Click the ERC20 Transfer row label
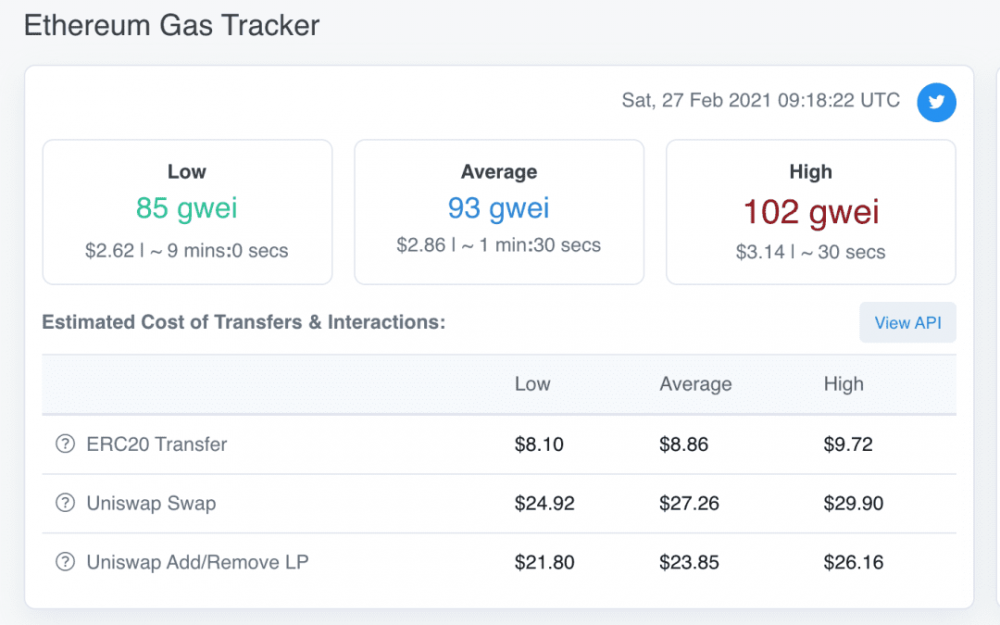The height and width of the screenshot is (625, 1000). [157, 444]
